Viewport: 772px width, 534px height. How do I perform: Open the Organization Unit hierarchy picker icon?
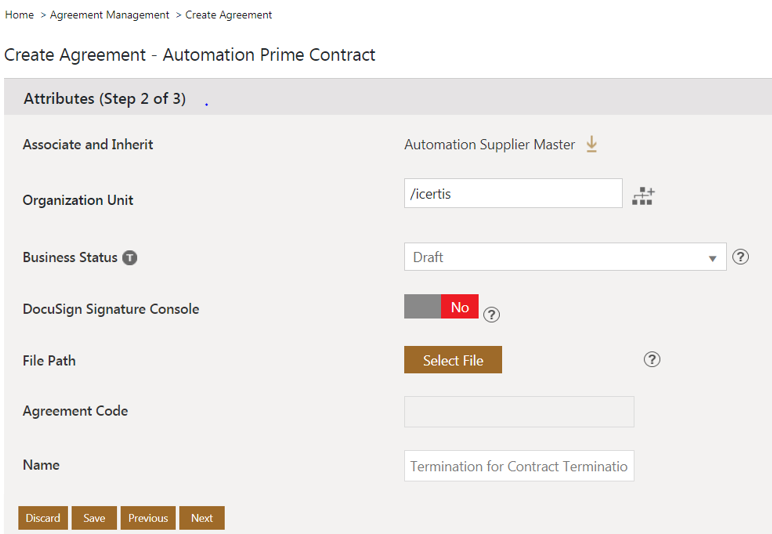pyautogui.click(x=642, y=196)
